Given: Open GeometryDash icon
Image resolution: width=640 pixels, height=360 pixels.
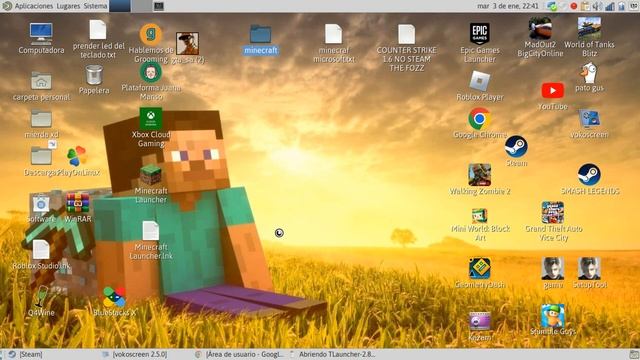Looking at the screenshot, I should [x=480, y=268].
